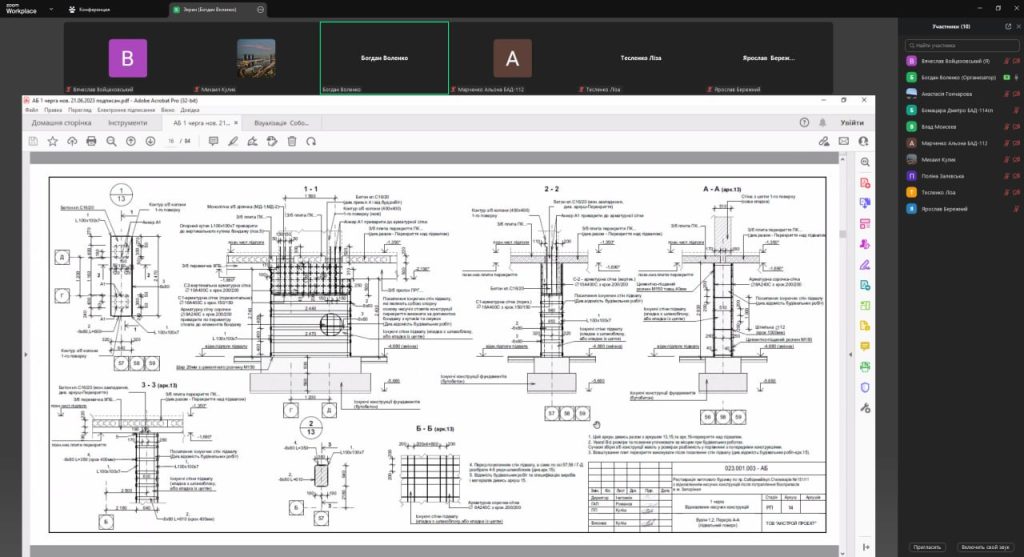Open the Файл menu in Acrobat
The width and height of the screenshot is (1024, 557).
pyautogui.click(x=32, y=109)
